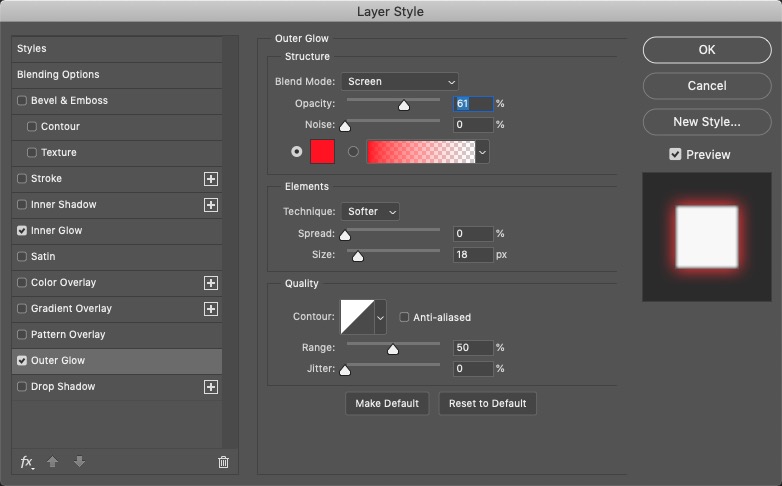Open the Contour picker dropdown arrow
This screenshot has width=782, height=486.
click(379, 318)
